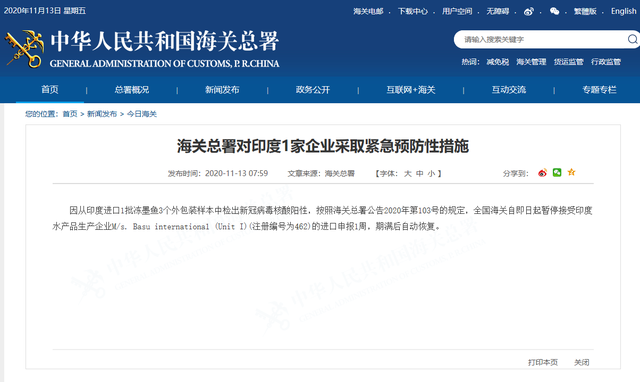Viewport: 640px width, 382px height.
Task: Click 打印本页 to print page
Action: (x=542, y=362)
